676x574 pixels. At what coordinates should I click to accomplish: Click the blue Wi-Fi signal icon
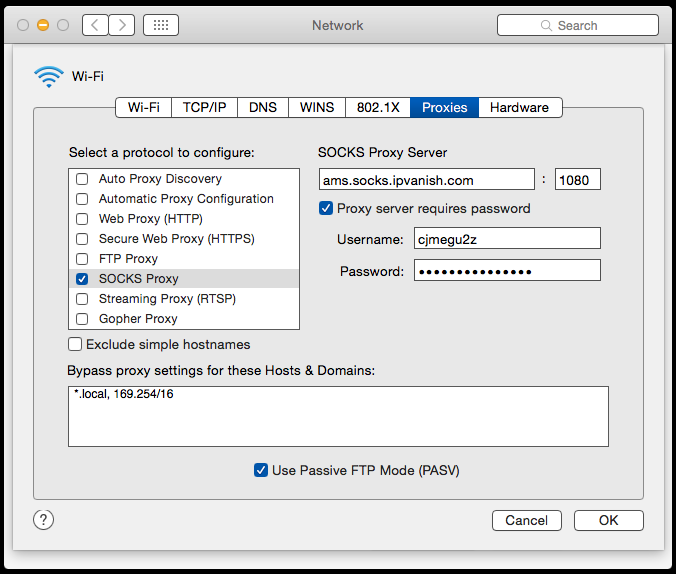49,77
